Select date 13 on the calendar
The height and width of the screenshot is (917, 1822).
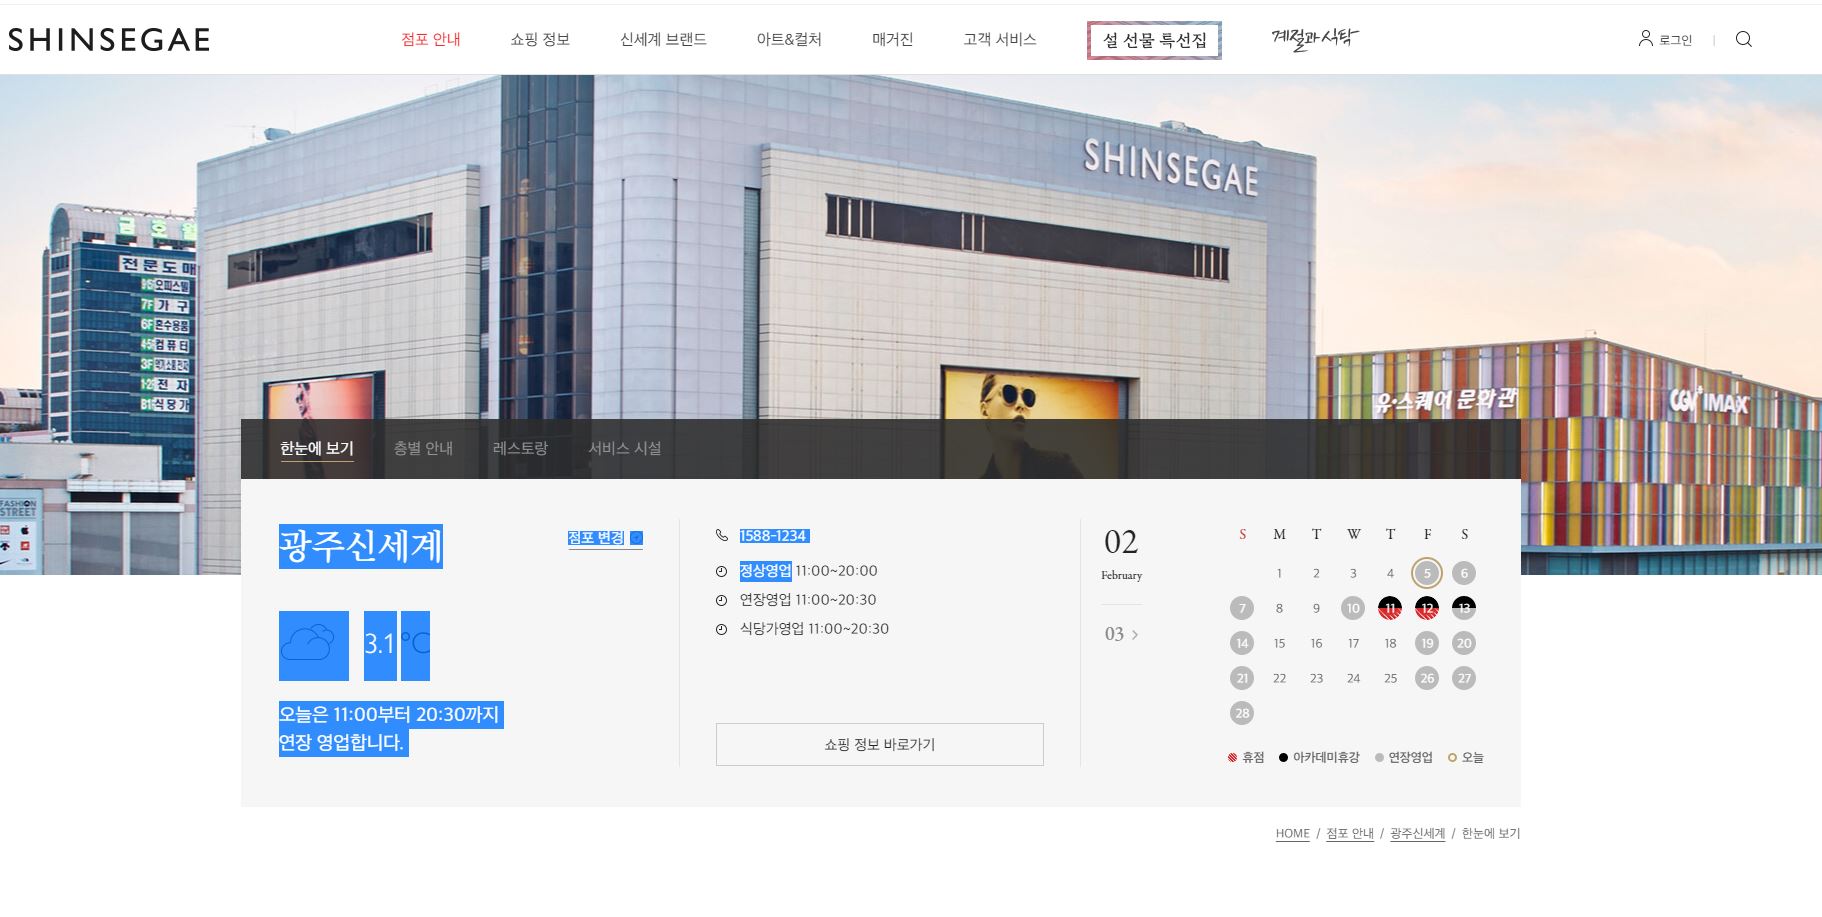coord(1464,608)
